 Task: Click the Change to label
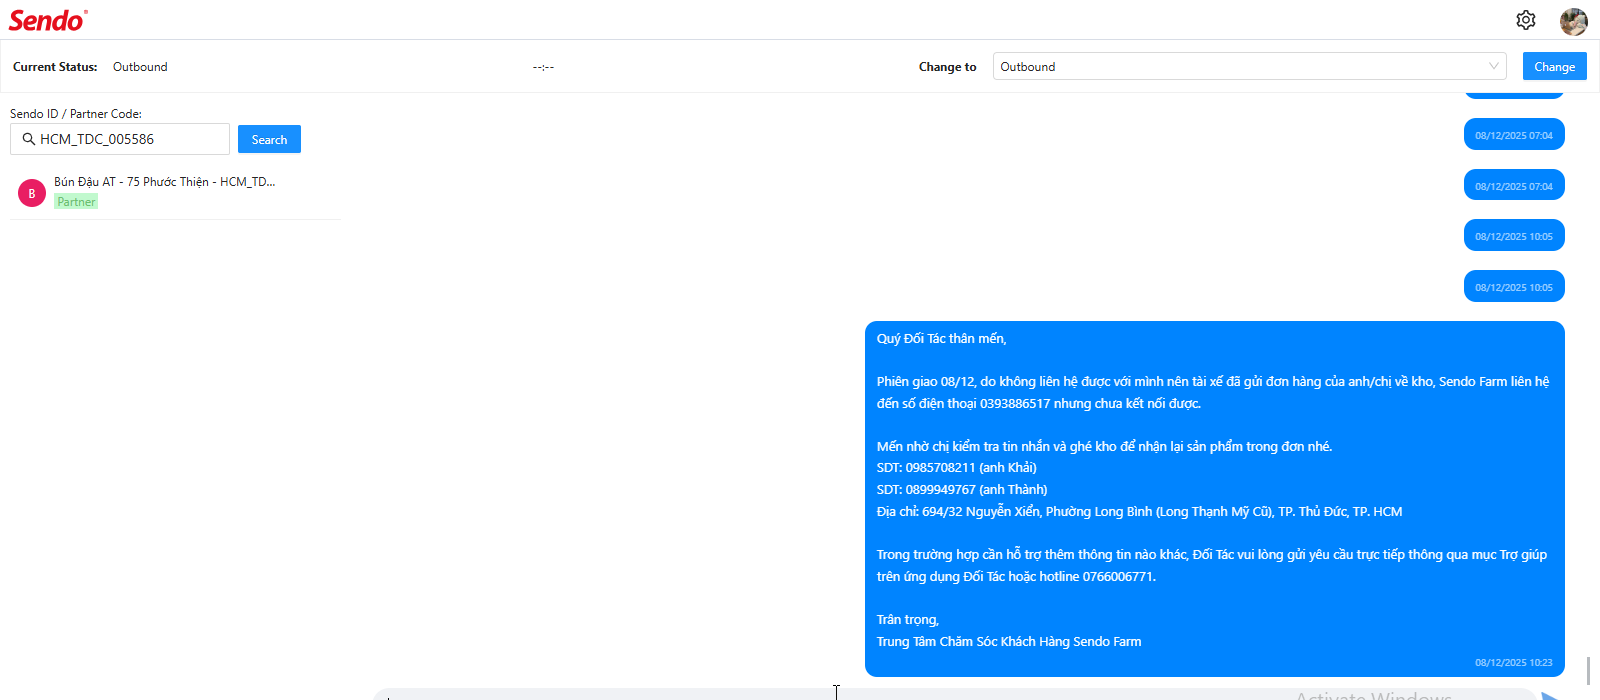click(947, 67)
